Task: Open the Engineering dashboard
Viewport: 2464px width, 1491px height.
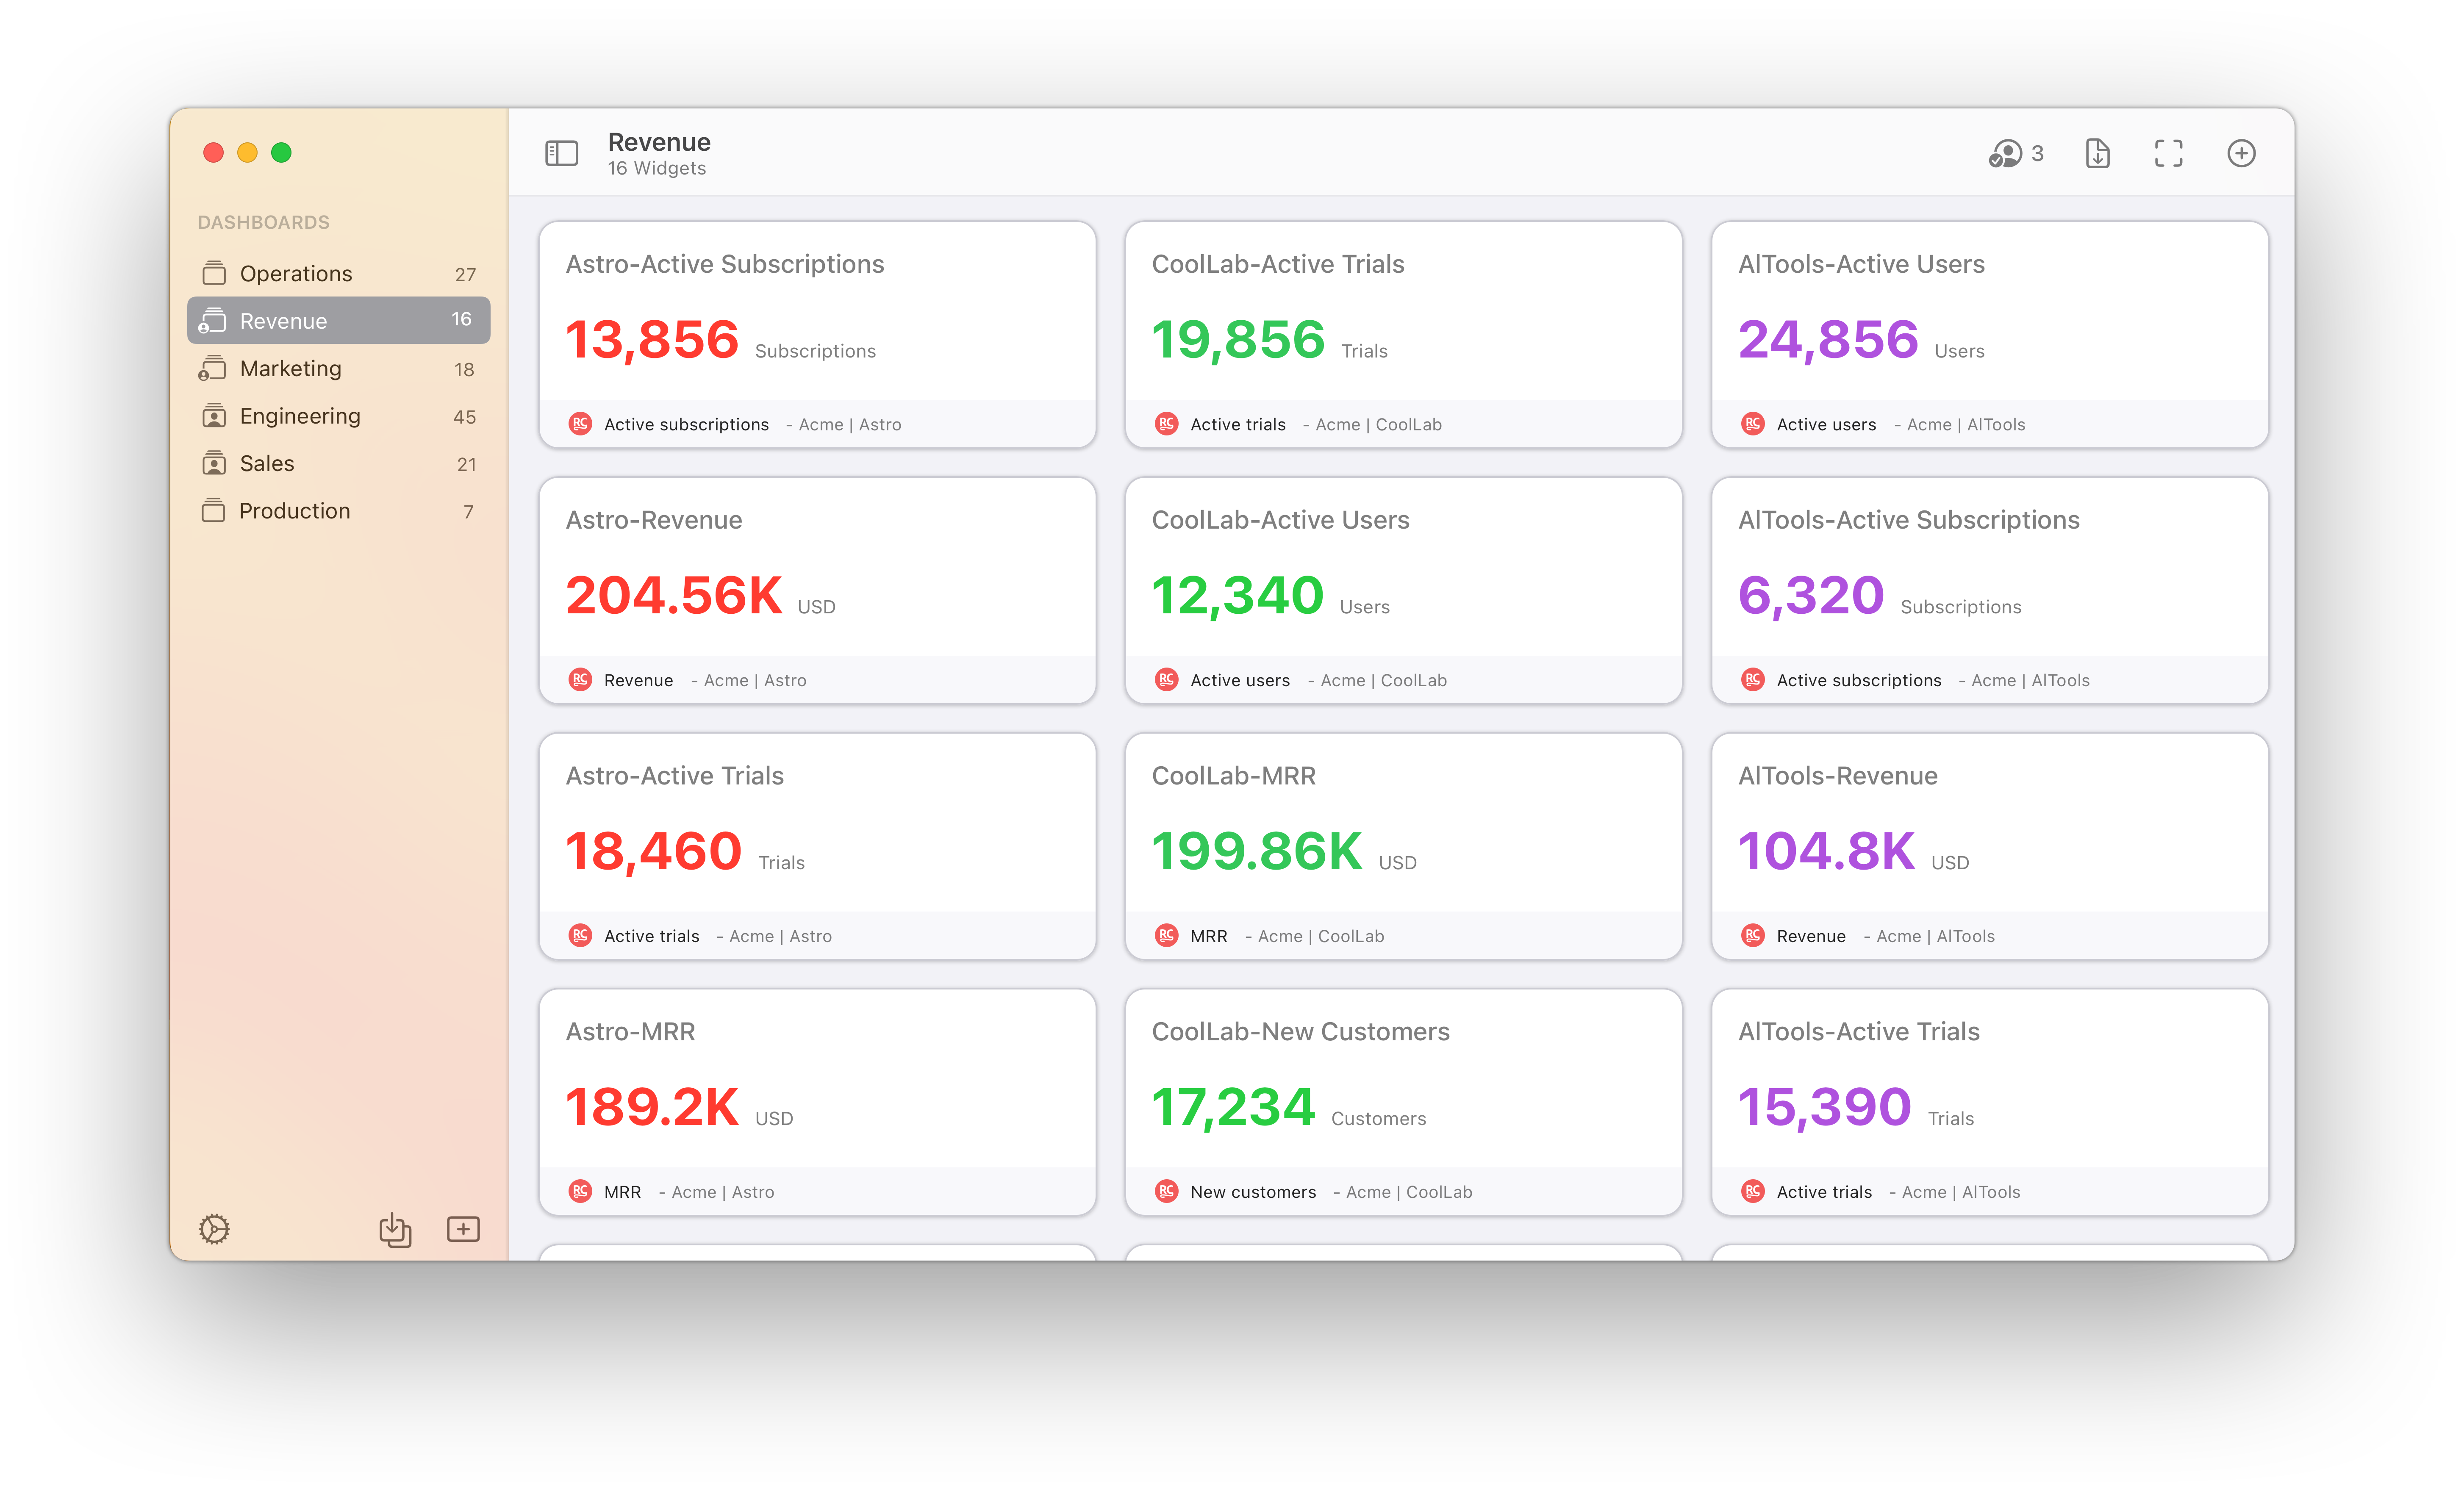Action: tap(300, 416)
